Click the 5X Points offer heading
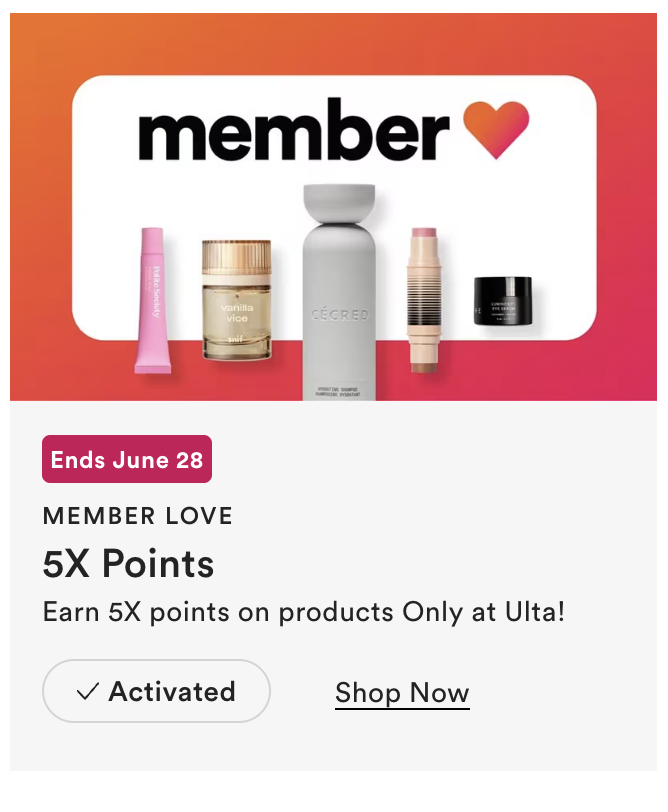The height and width of the screenshot is (812, 668). [x=128, y=563]
